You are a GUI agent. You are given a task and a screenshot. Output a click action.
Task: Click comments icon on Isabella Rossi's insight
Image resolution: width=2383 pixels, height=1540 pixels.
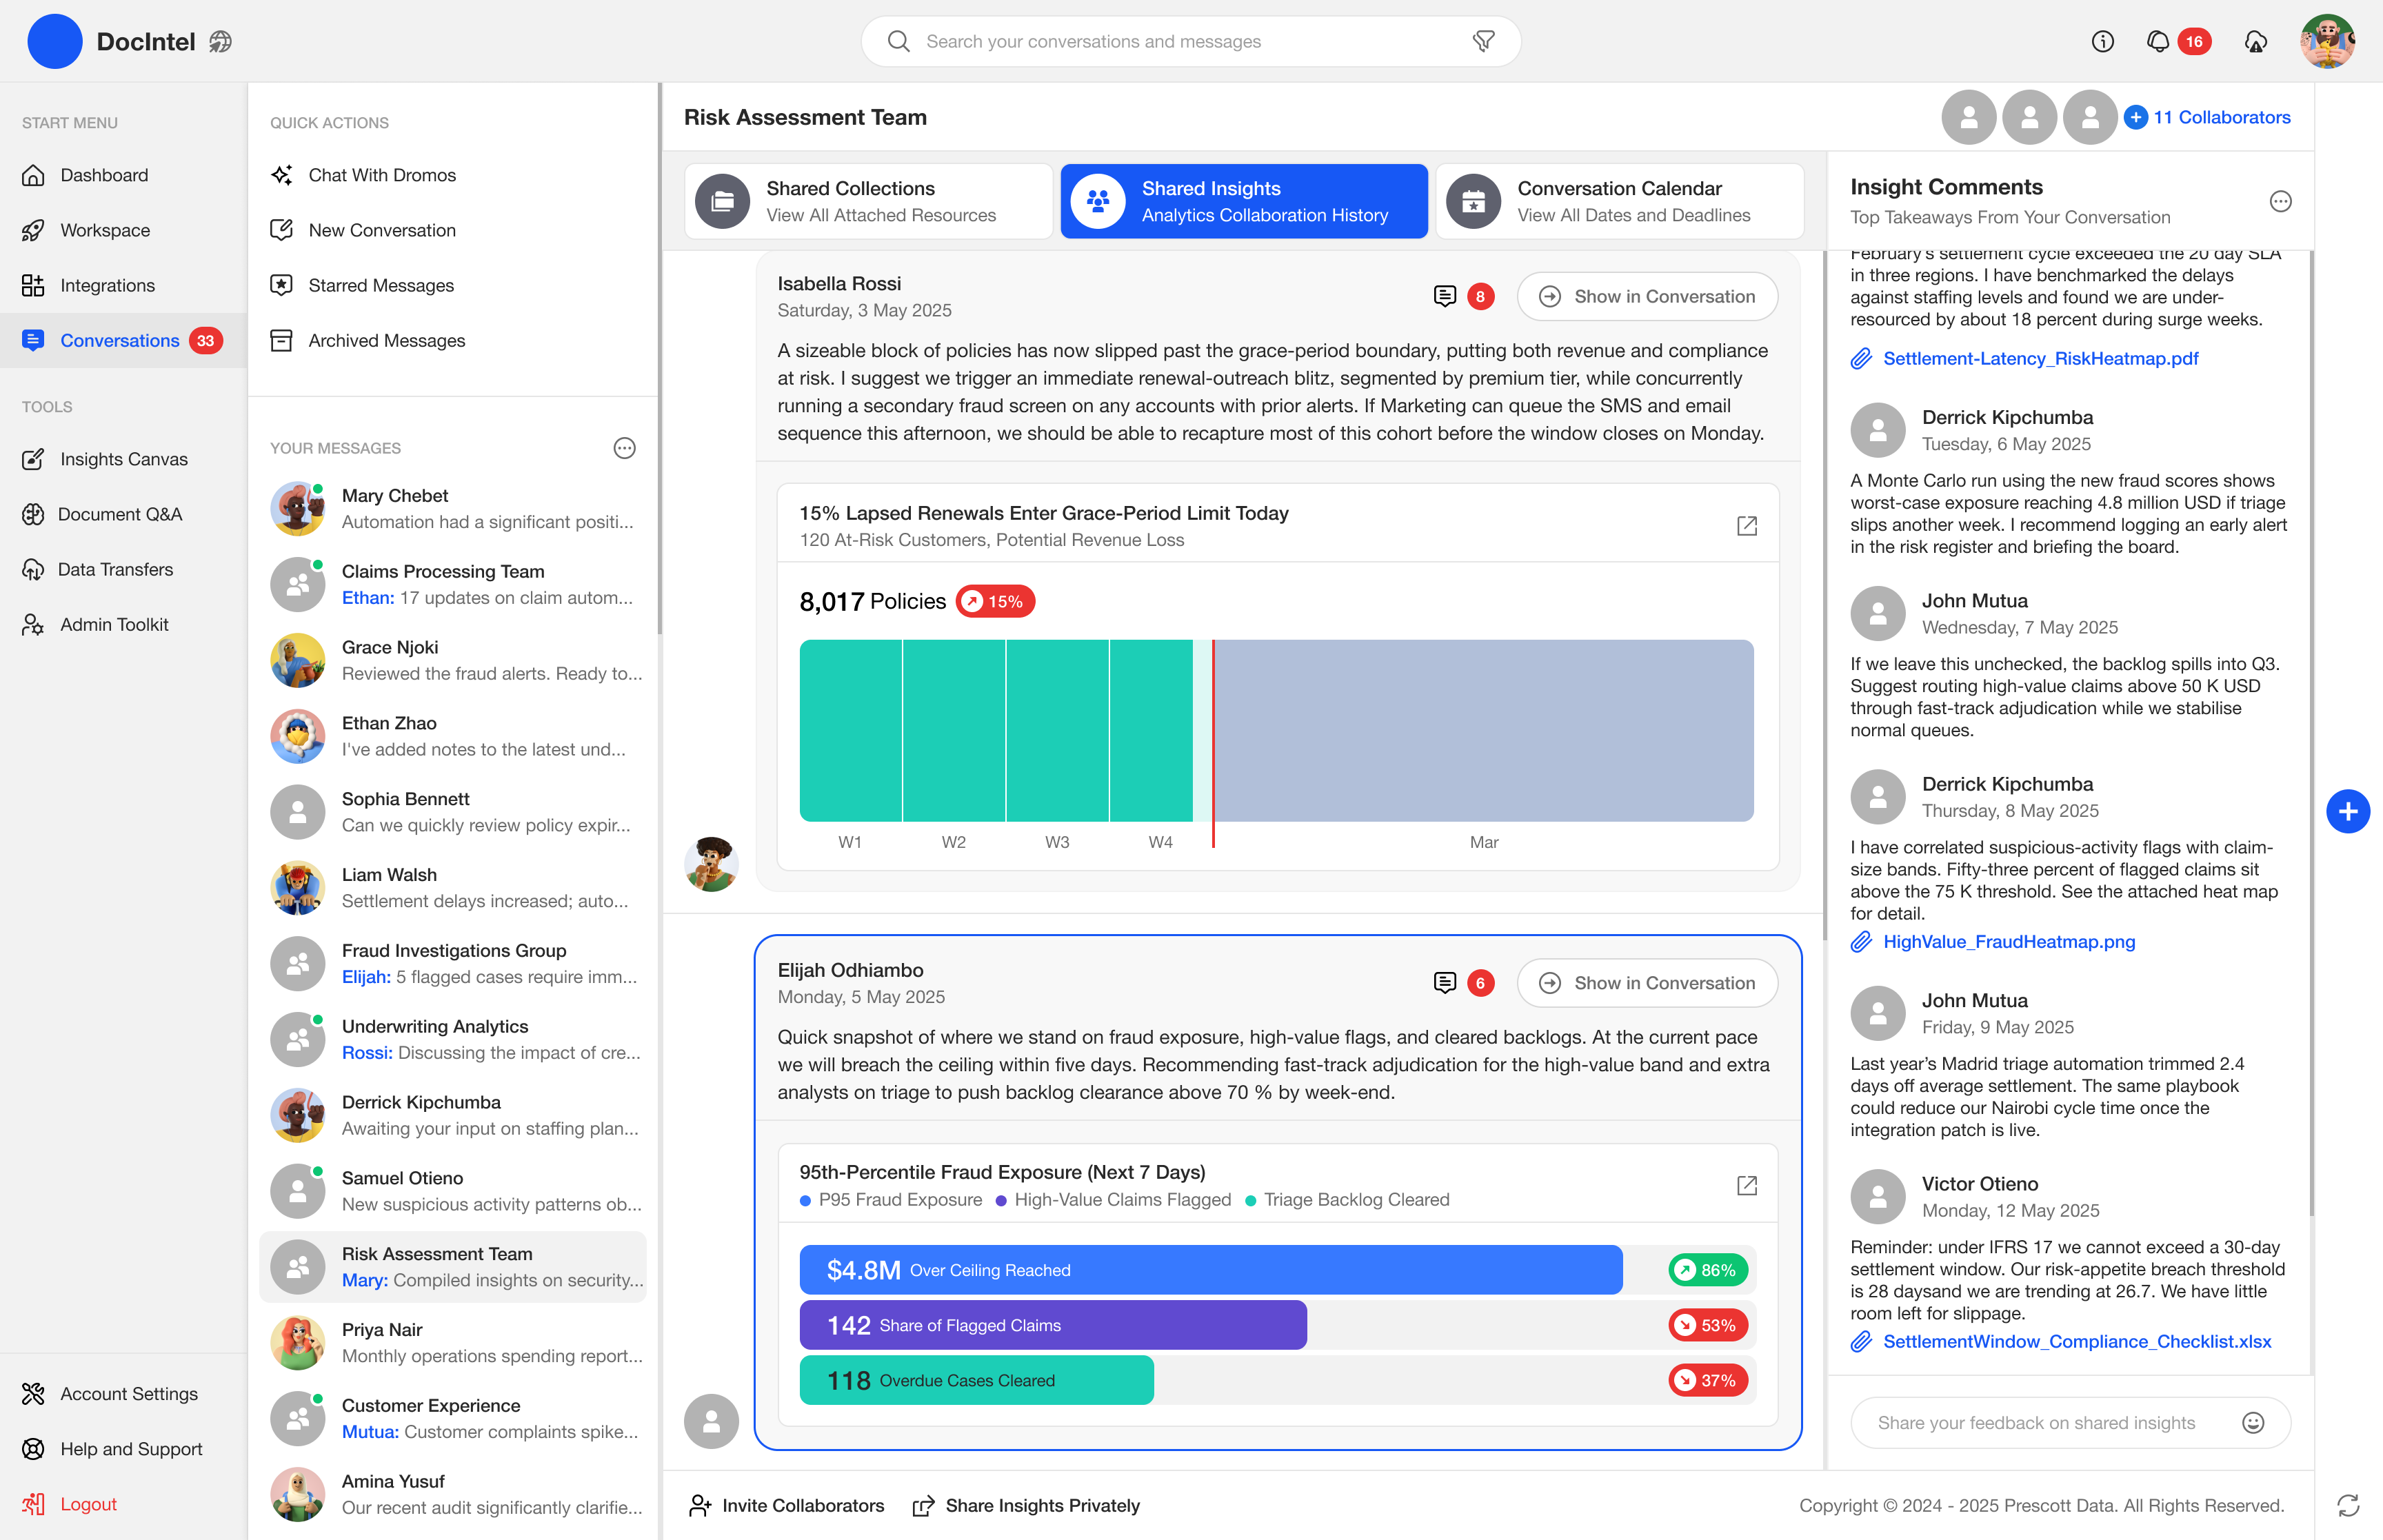coord(1444,296)
